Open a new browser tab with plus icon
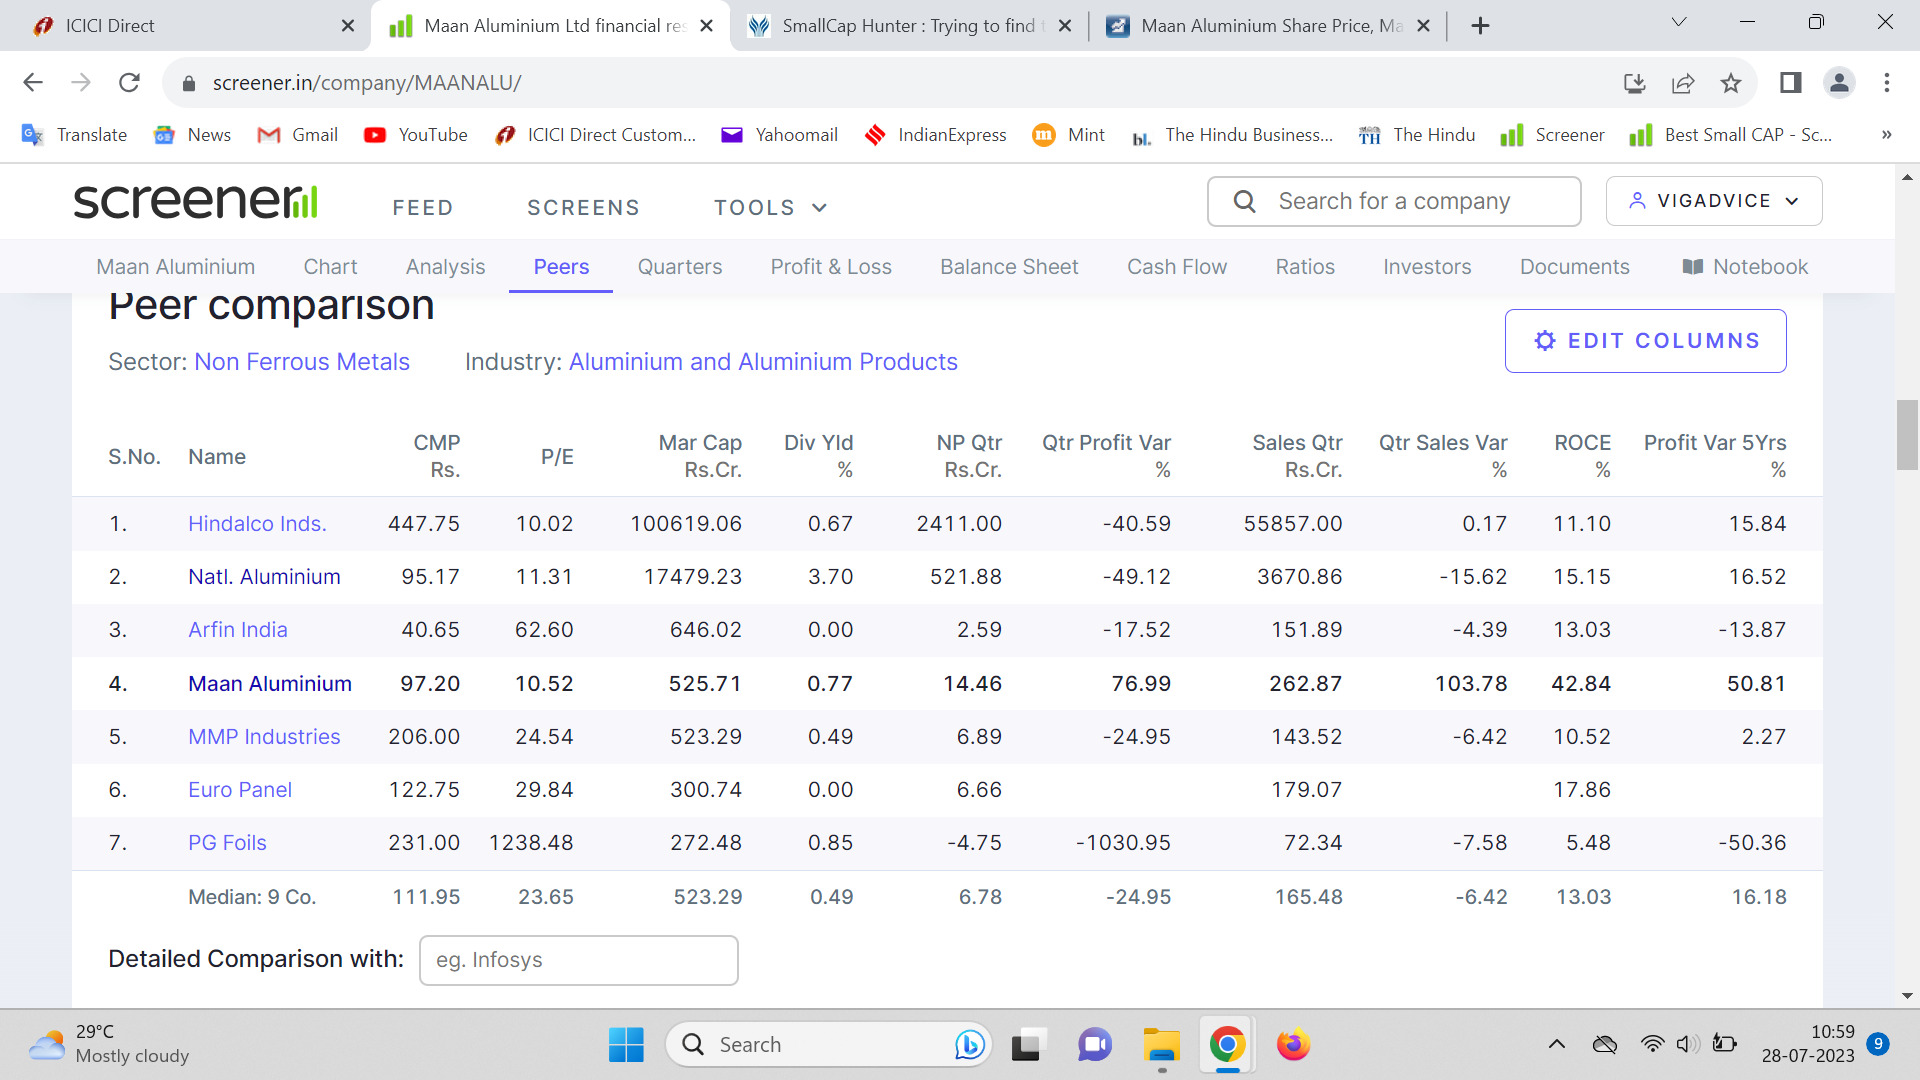The width and height of the screenshot is (1920, 1080). tap(1481, 26)
